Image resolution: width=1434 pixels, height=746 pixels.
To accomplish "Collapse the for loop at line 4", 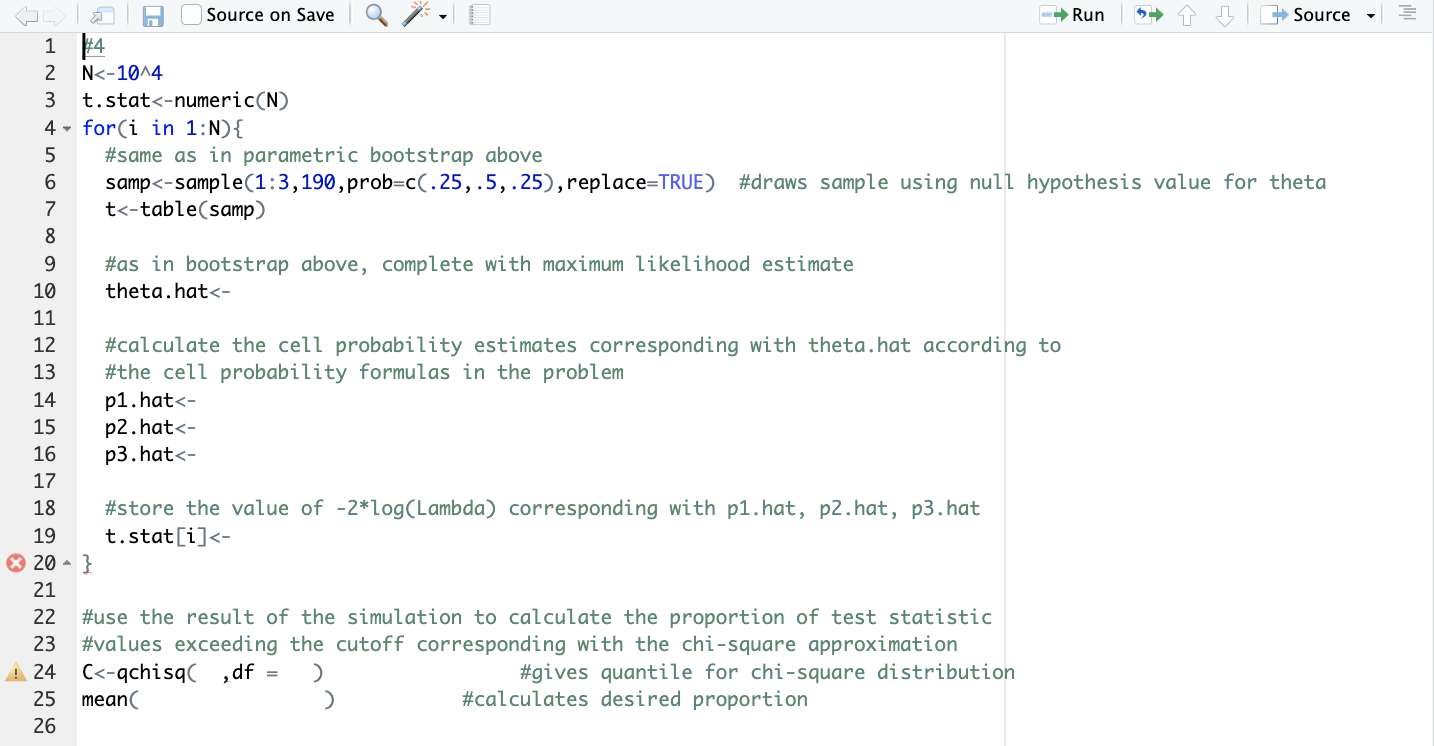I will 66,128.
